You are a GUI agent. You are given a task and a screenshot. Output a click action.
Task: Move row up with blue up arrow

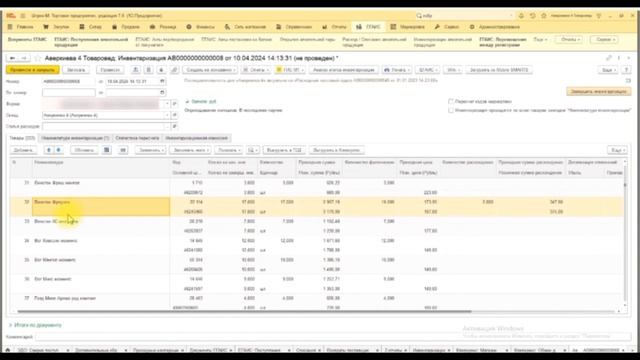49,150
